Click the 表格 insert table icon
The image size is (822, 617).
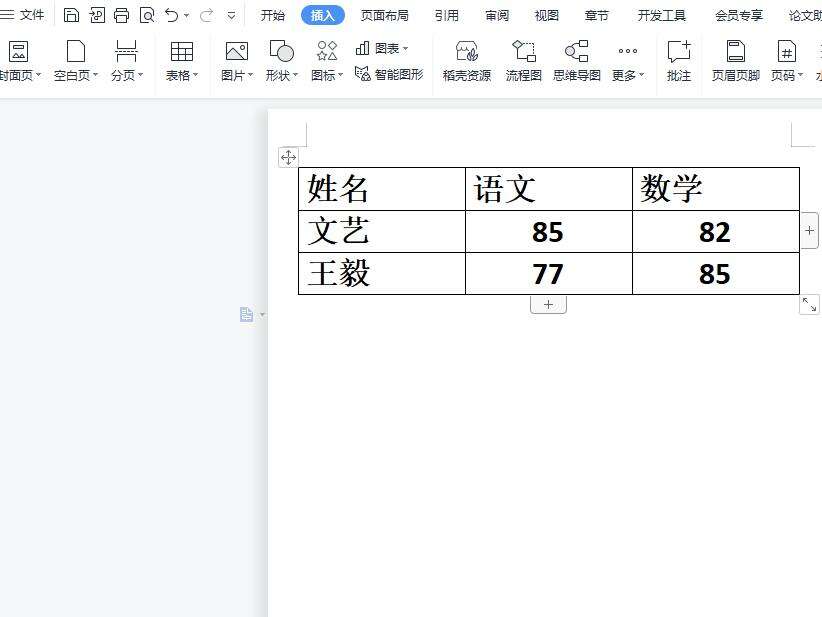(x=182, y=51)
